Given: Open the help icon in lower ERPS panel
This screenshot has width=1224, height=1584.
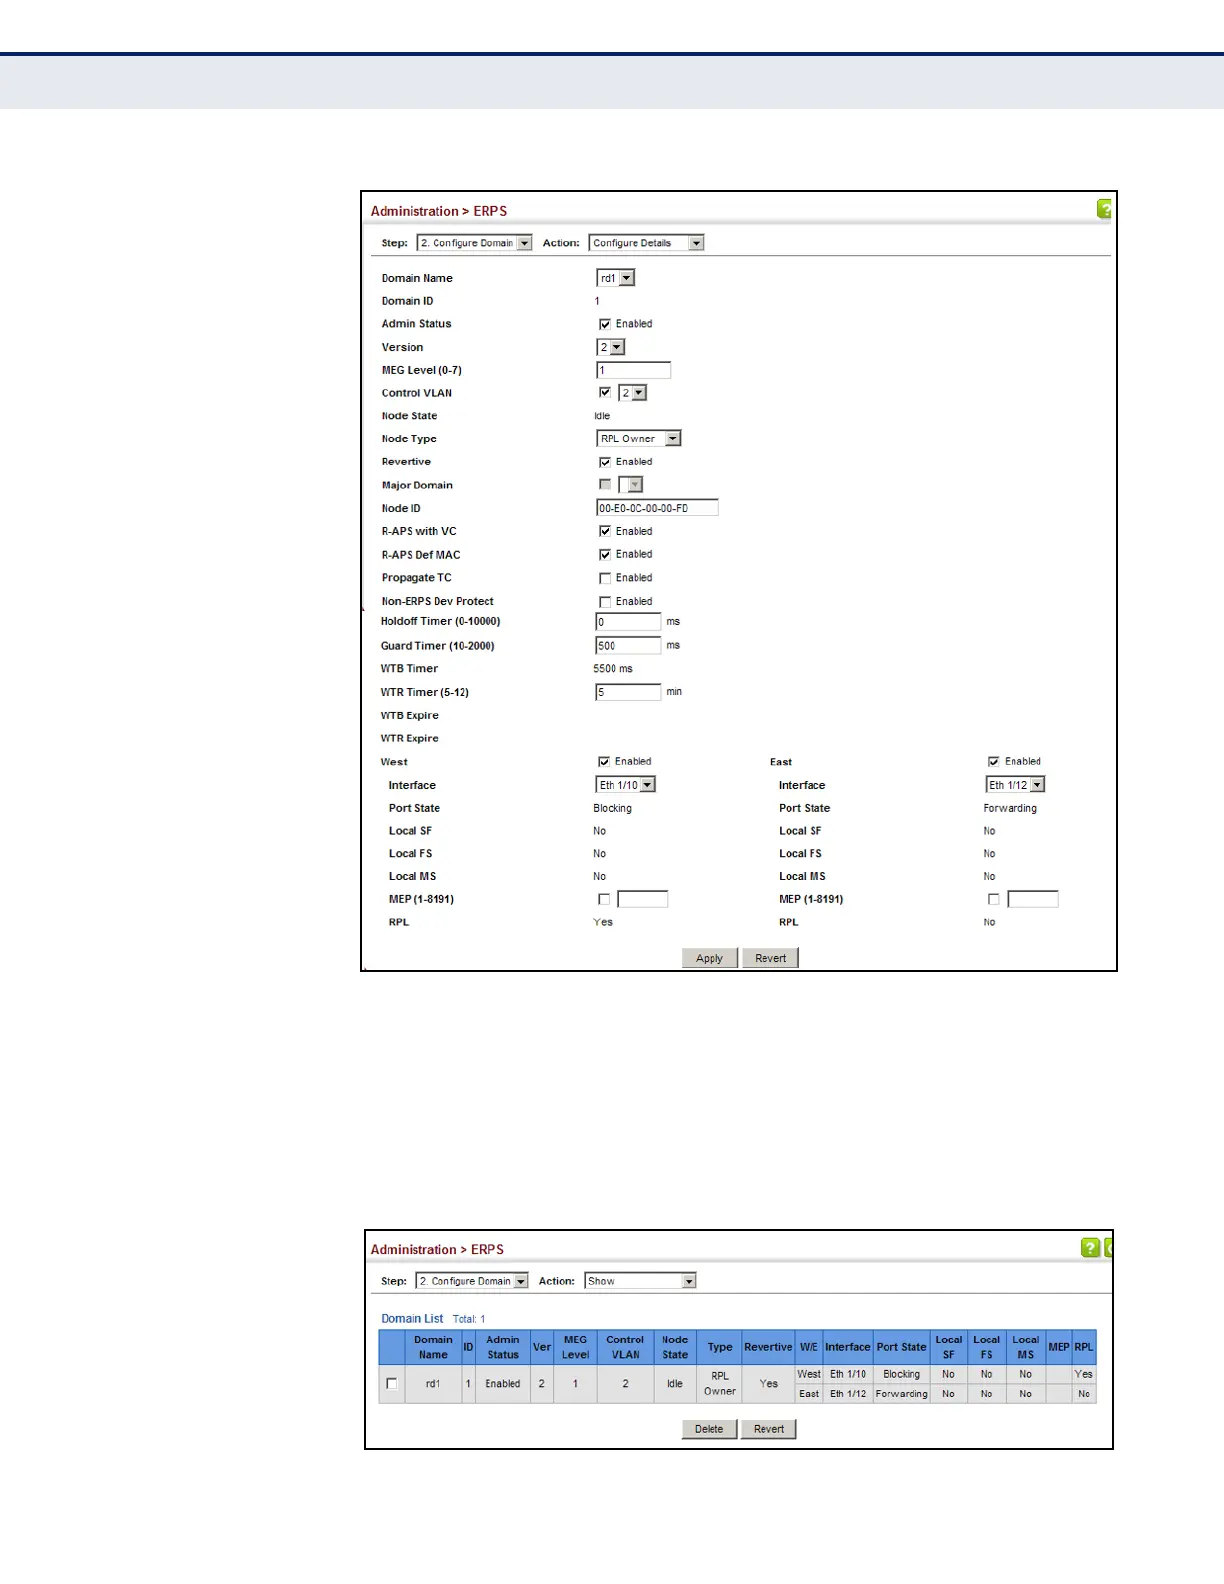Looking at the screenshot, I should 1090,1247.
